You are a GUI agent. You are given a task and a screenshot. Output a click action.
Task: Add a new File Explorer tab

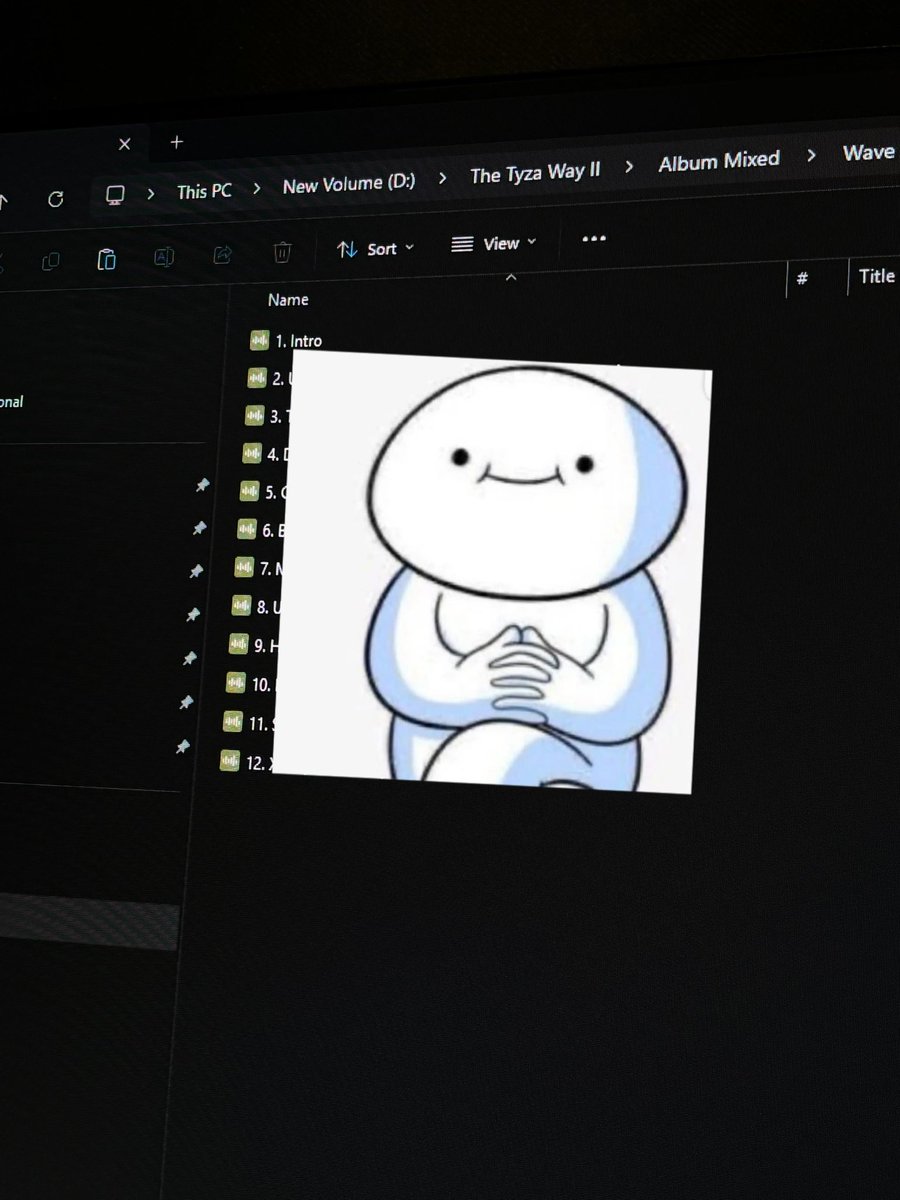177,142
